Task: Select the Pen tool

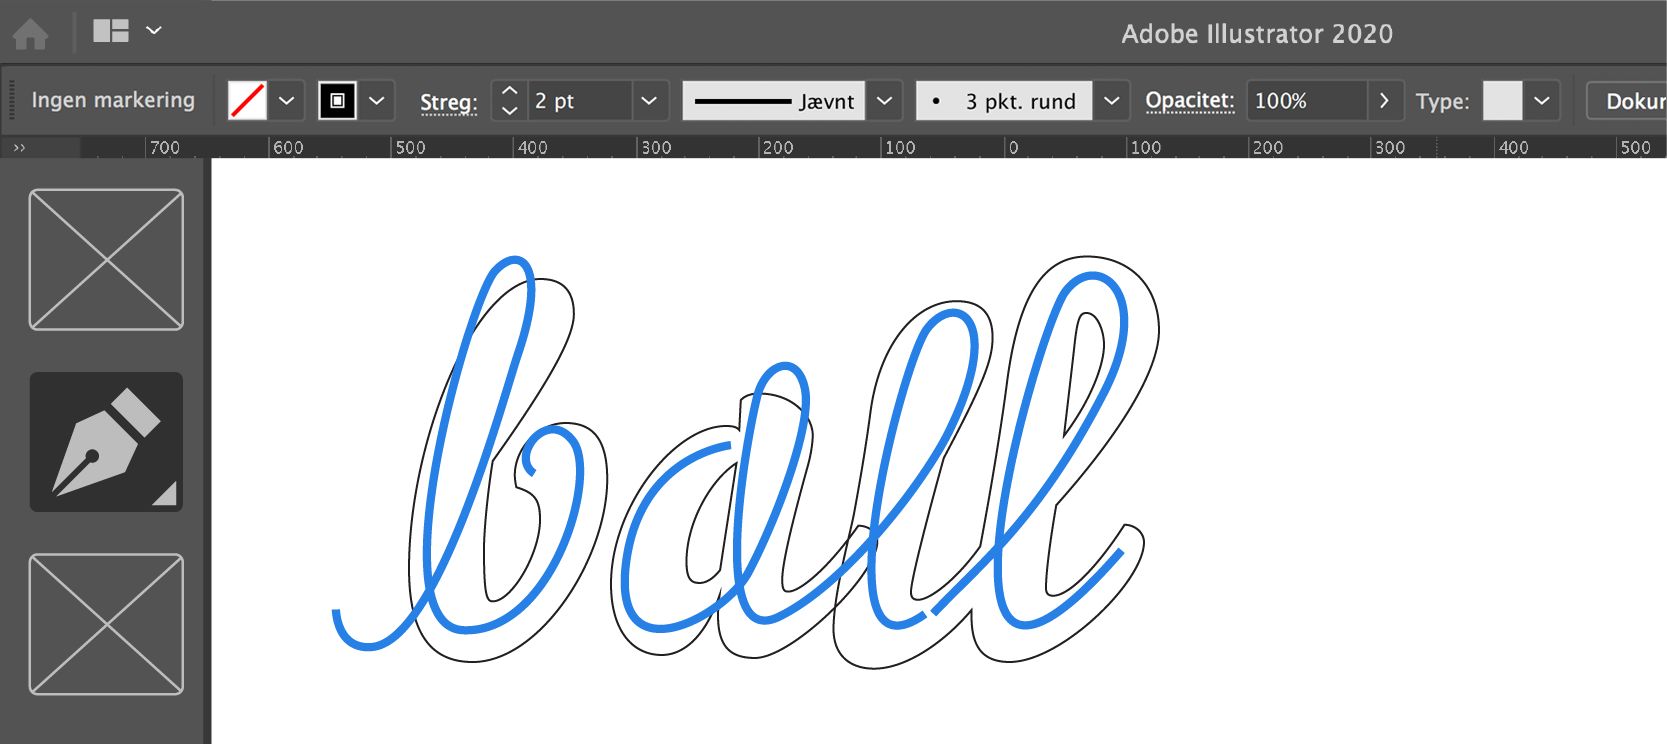Action: click(106, 442)
